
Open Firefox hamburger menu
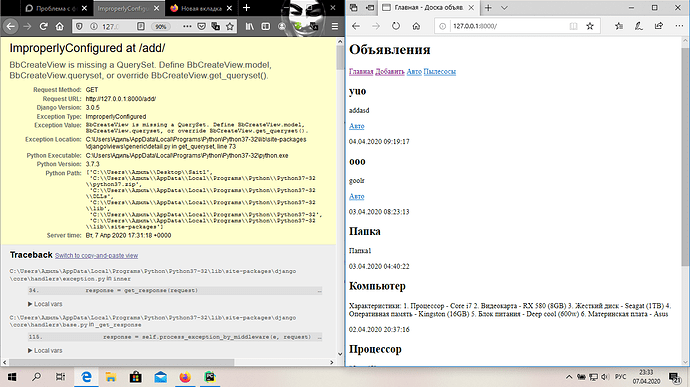[x=335, y=26]
